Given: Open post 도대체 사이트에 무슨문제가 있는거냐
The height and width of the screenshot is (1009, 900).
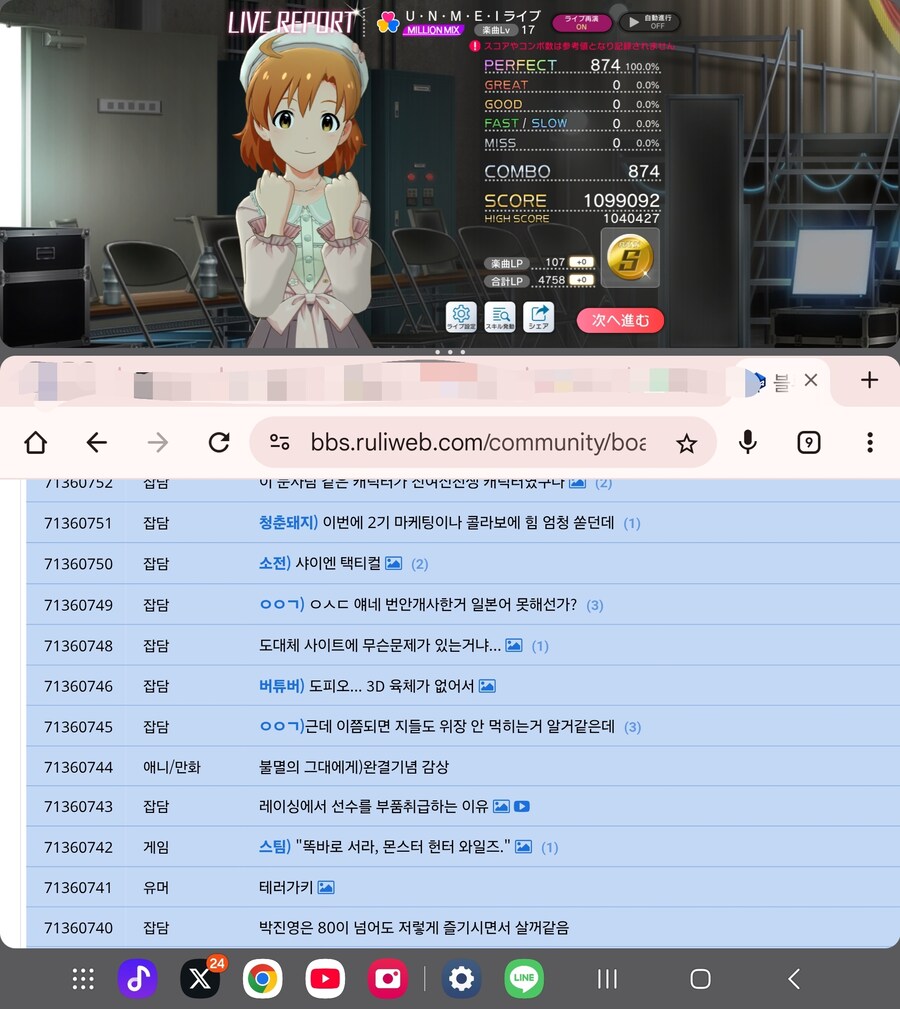Looking at the screenshot, I should pos(380,645).
